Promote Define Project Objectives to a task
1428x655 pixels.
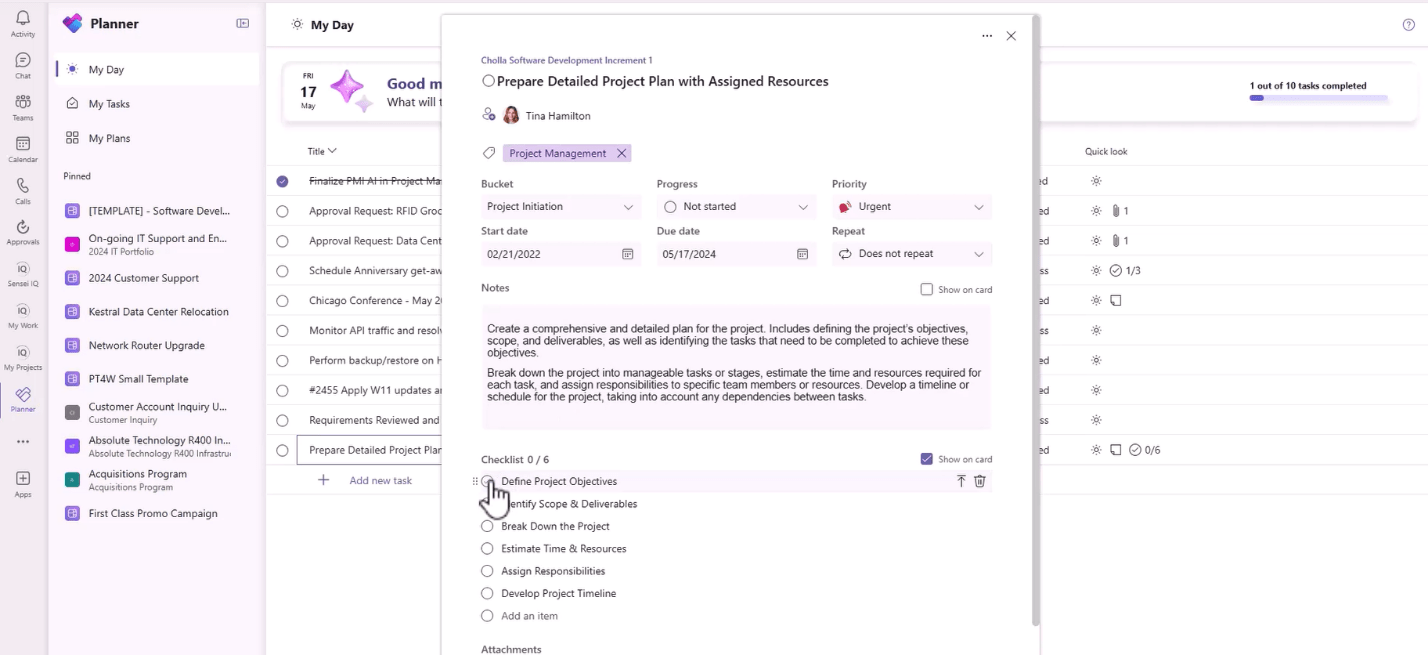pos(961,481)
